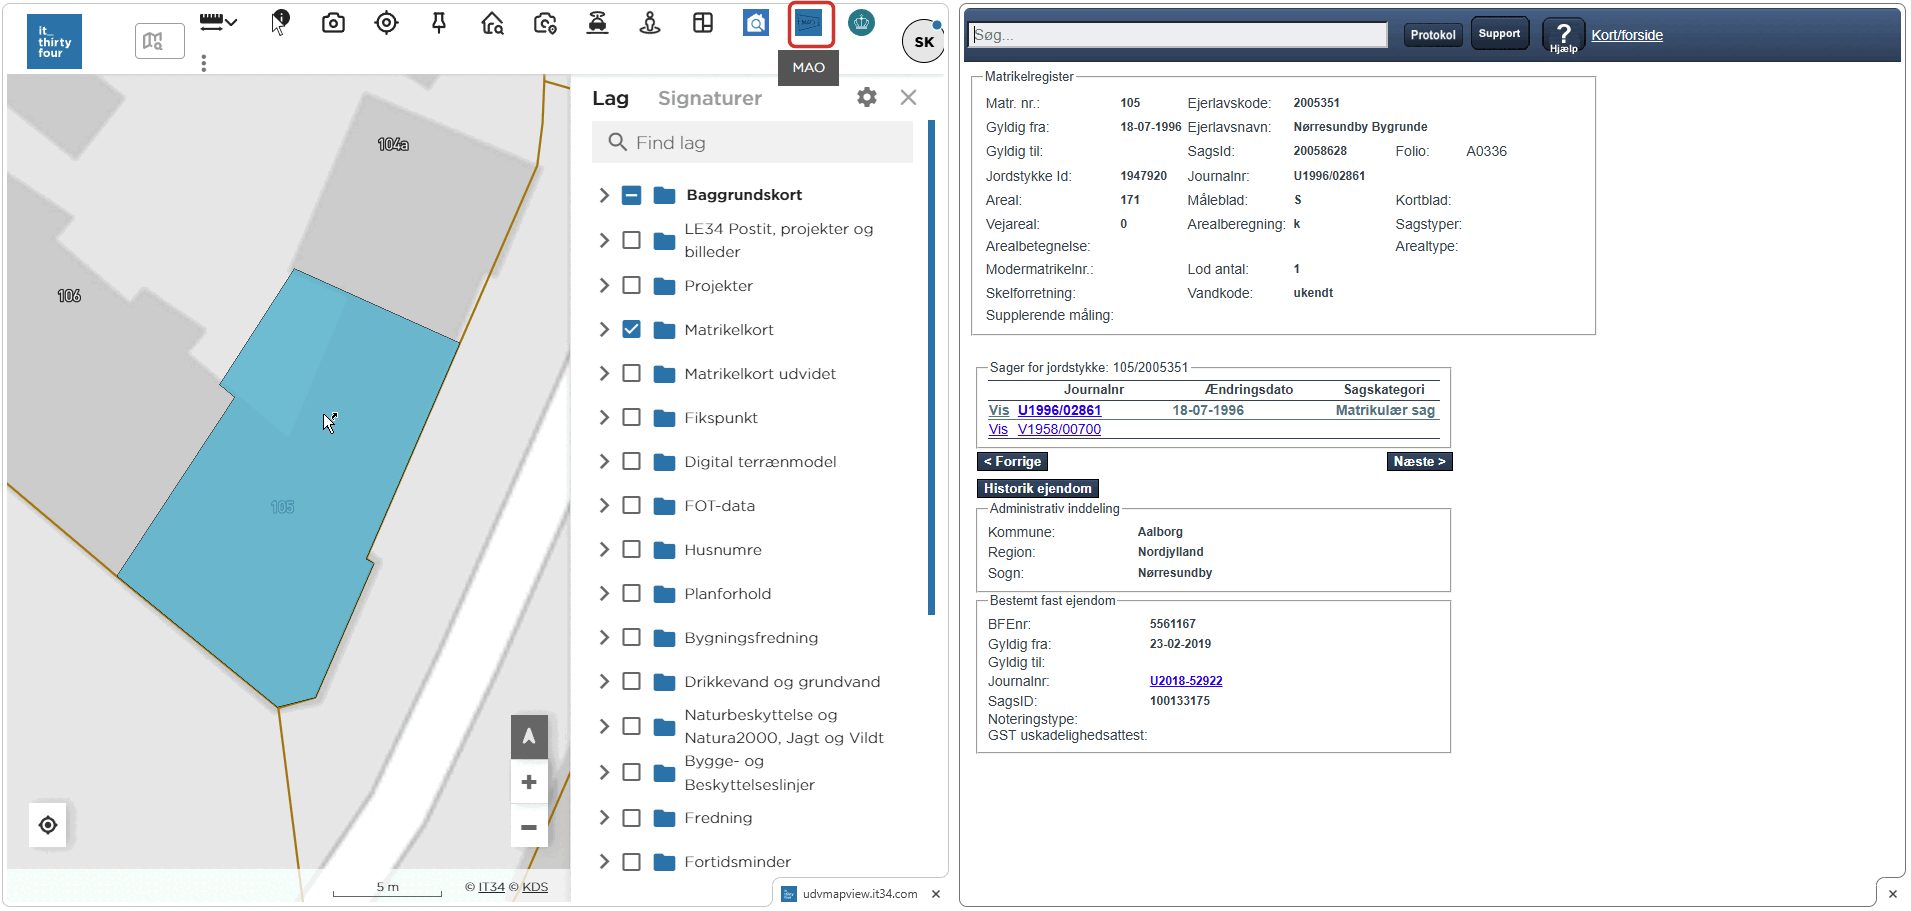The width and height of the screenshot is (1911, 911).
Task: Enable the Planforhold layer checkbox
Action: 631,593
